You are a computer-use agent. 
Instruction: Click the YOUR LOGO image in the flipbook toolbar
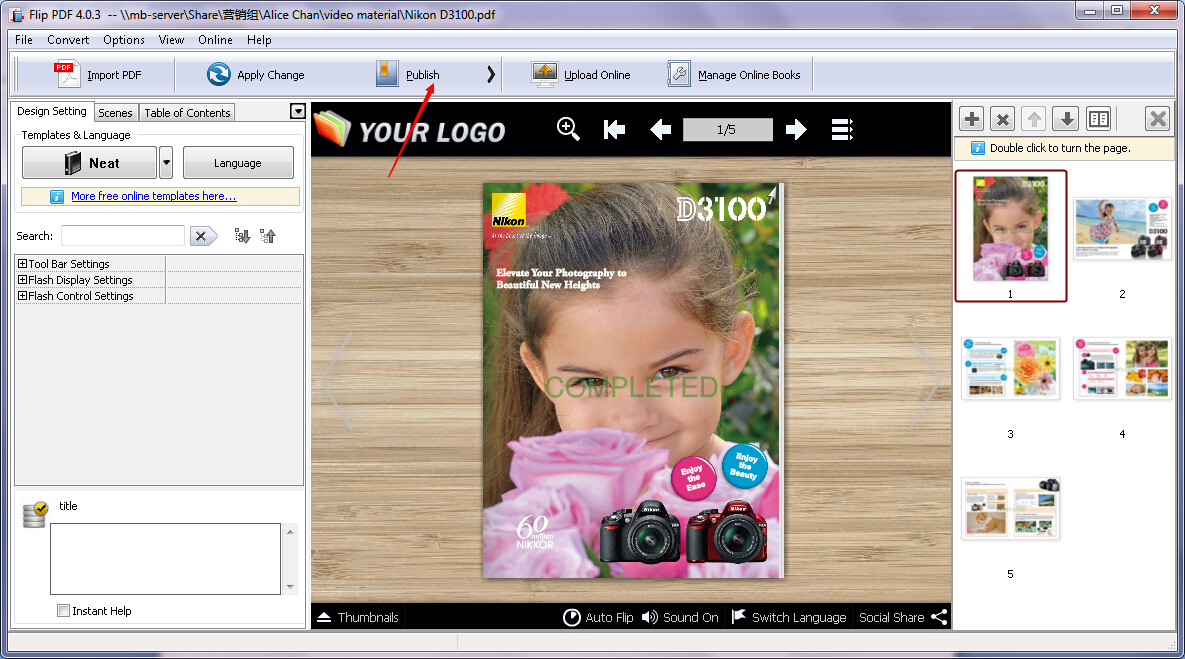point(410,130)
